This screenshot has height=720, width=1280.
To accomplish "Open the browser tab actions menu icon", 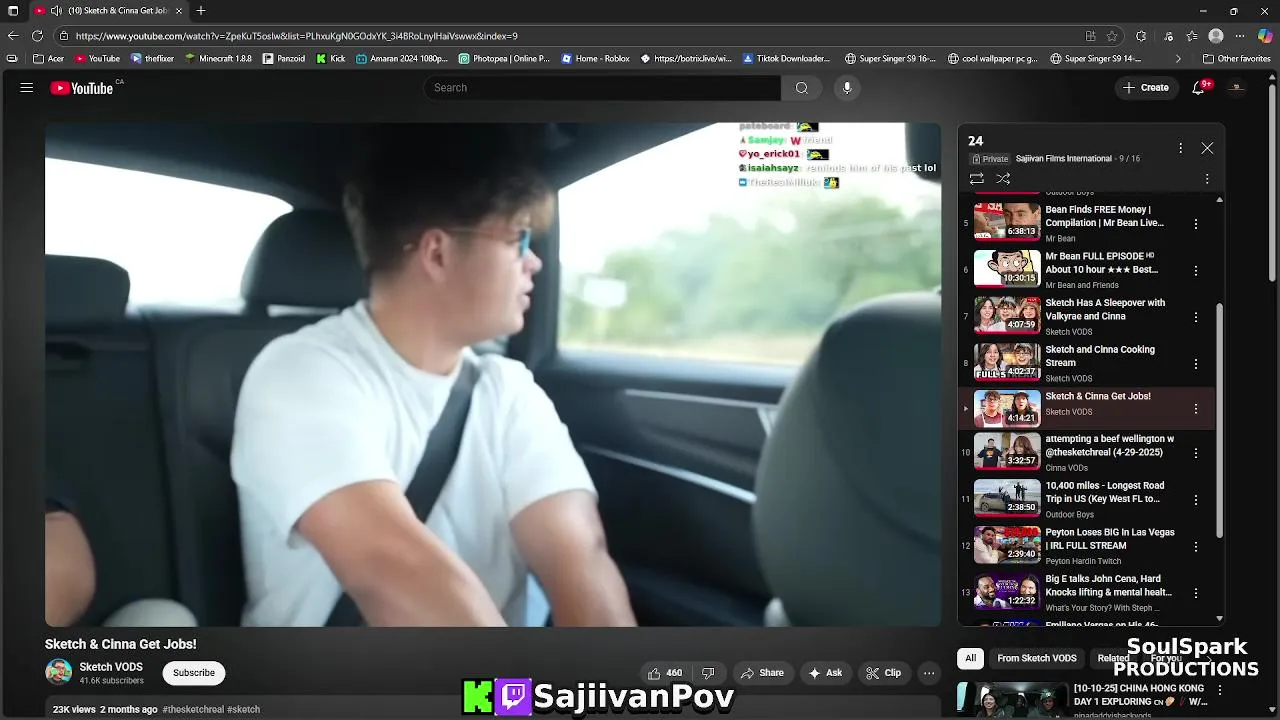I will 13,11.
